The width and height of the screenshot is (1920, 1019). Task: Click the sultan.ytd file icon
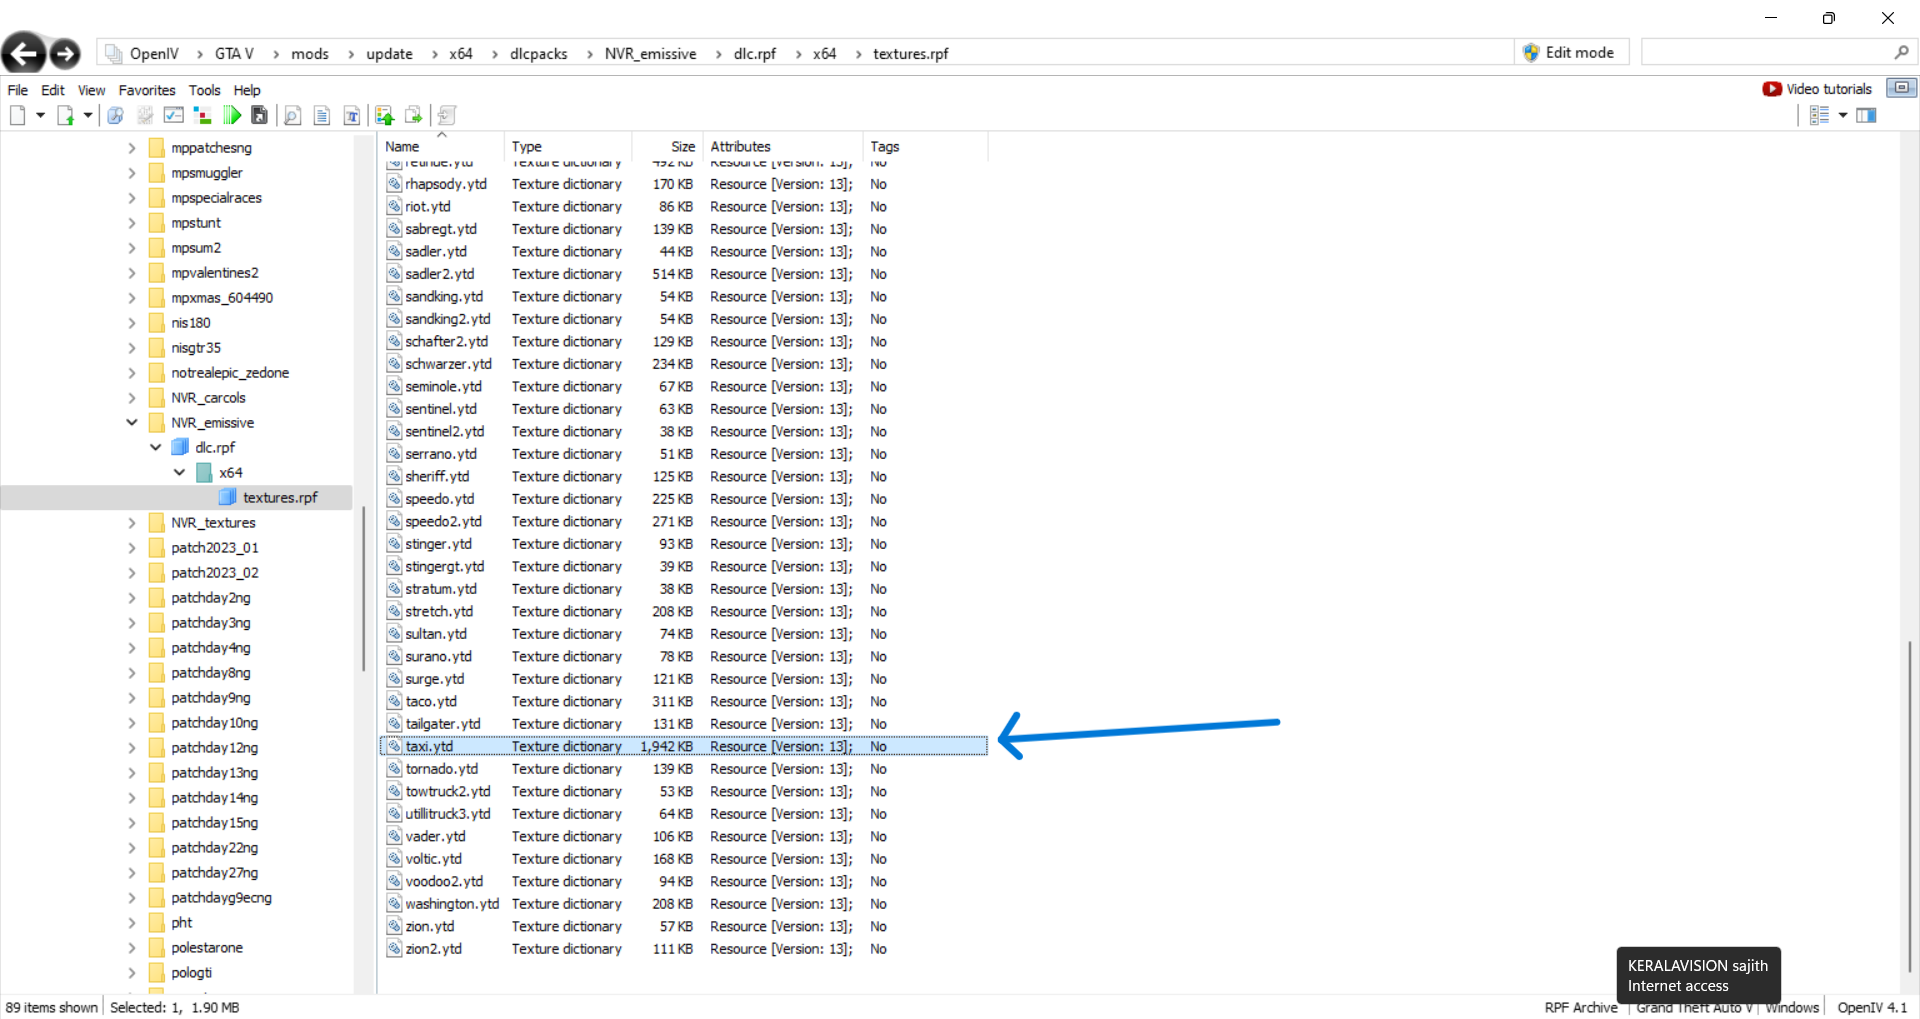(x=394, y=633)
